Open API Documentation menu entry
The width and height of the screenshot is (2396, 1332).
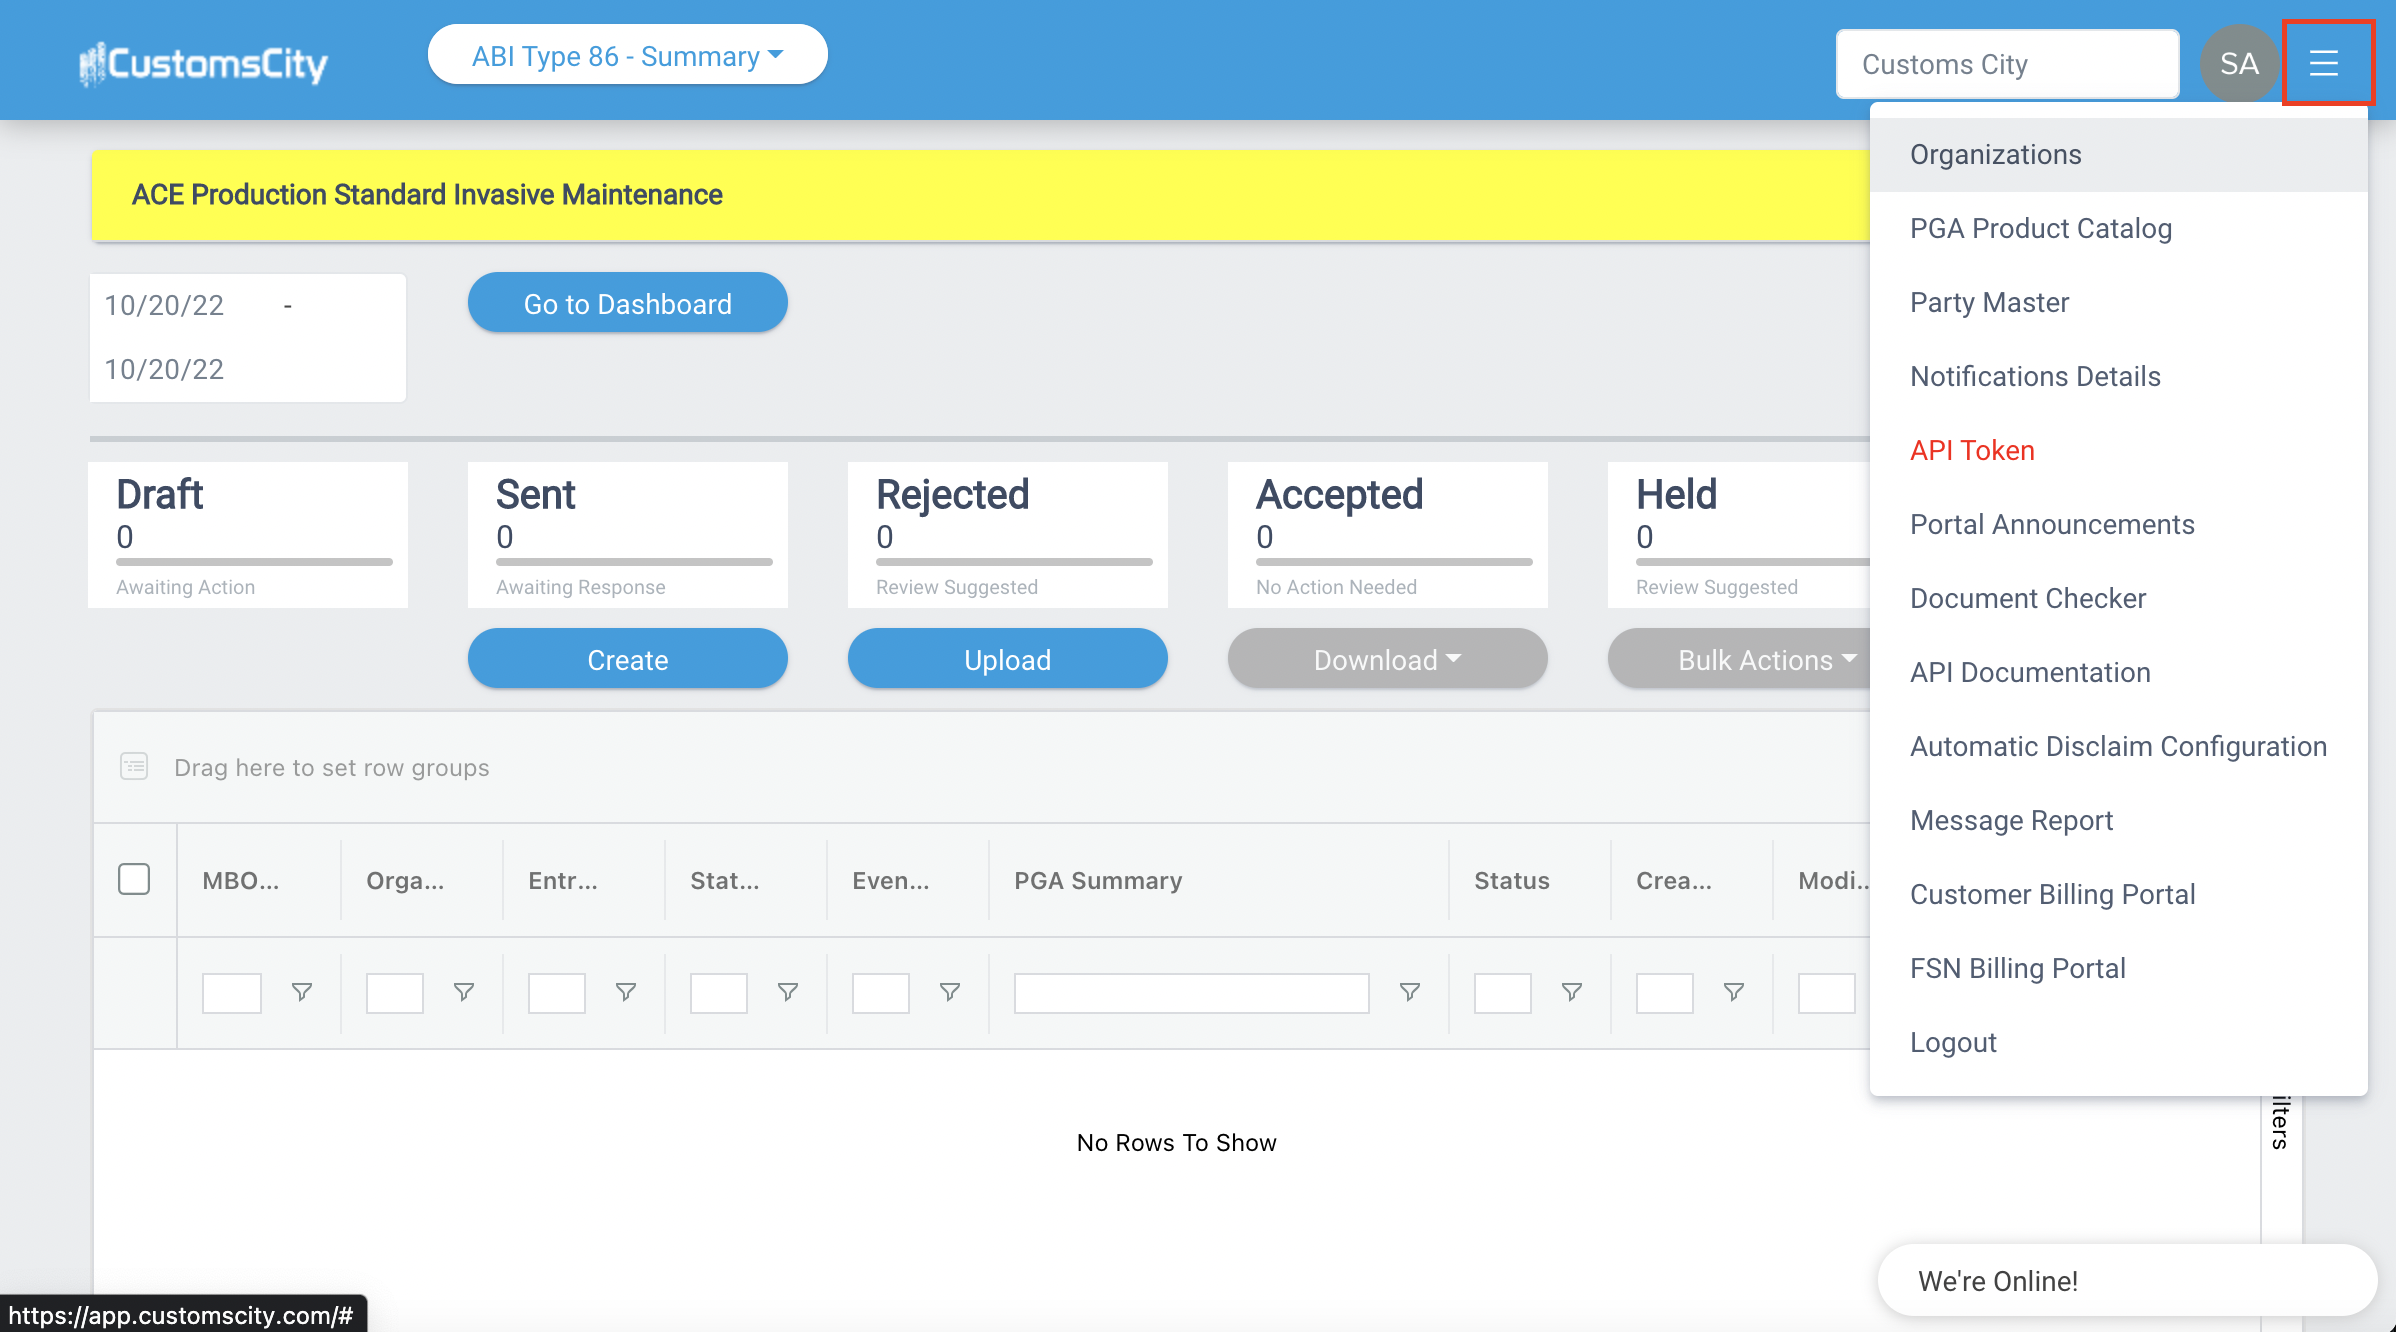[x=2118, y=672]
